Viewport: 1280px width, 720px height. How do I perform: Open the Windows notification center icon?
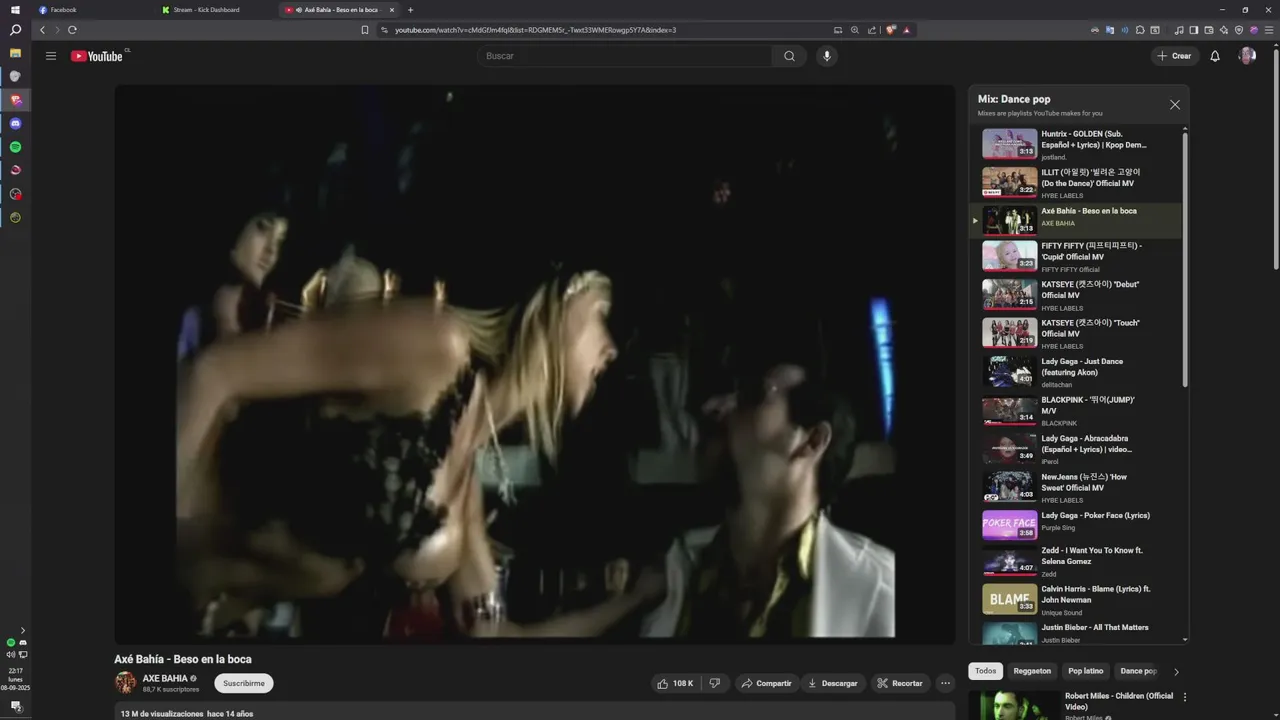tap(15, 706)
